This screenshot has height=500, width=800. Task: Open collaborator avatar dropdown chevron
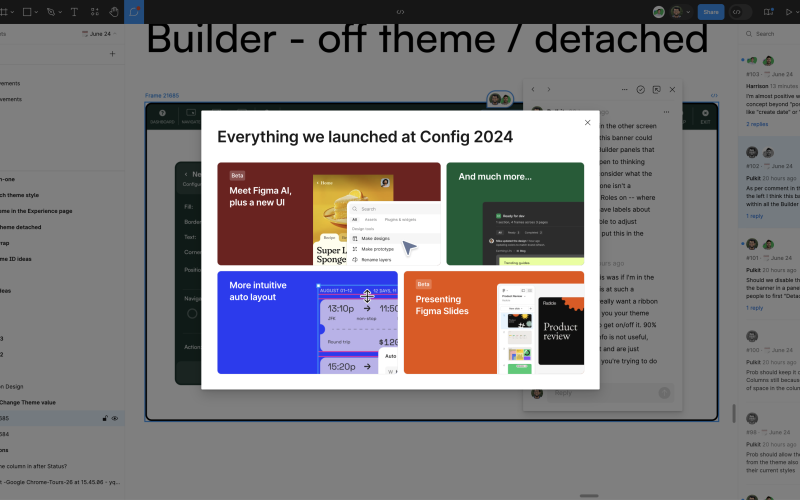(688, 12)
